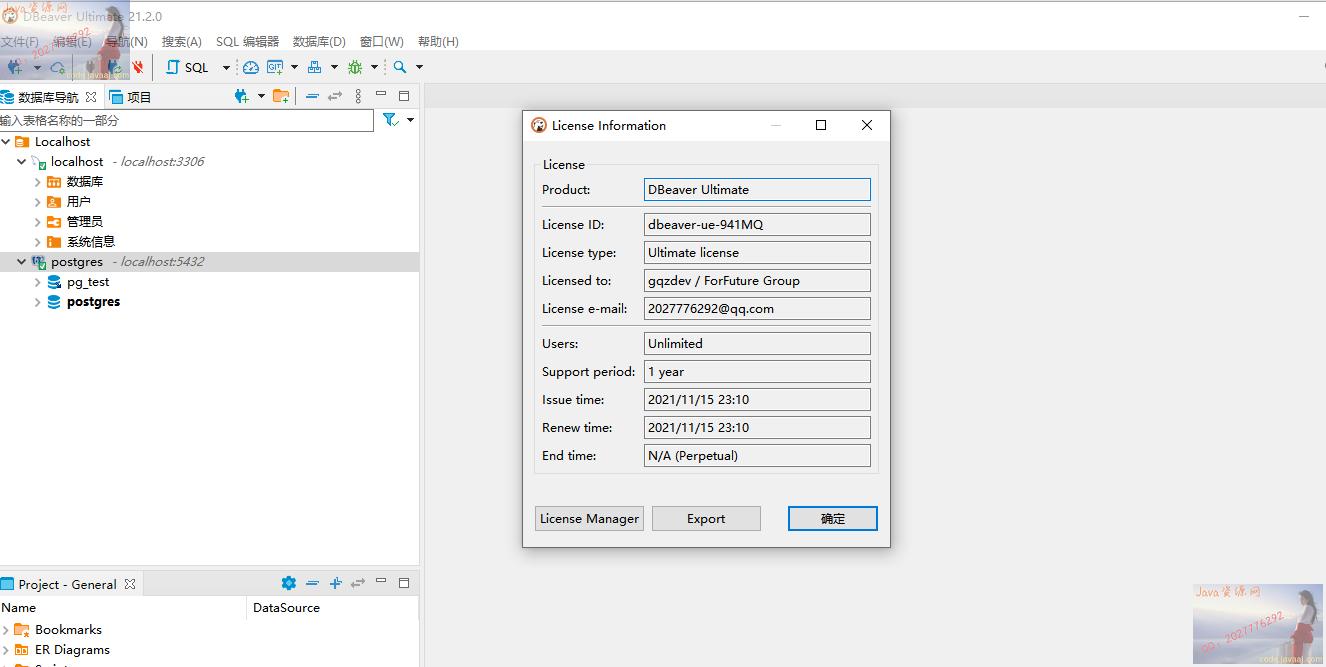Confirm the dialog with 确定
The image size is (1326, 667).
[833, 518]
